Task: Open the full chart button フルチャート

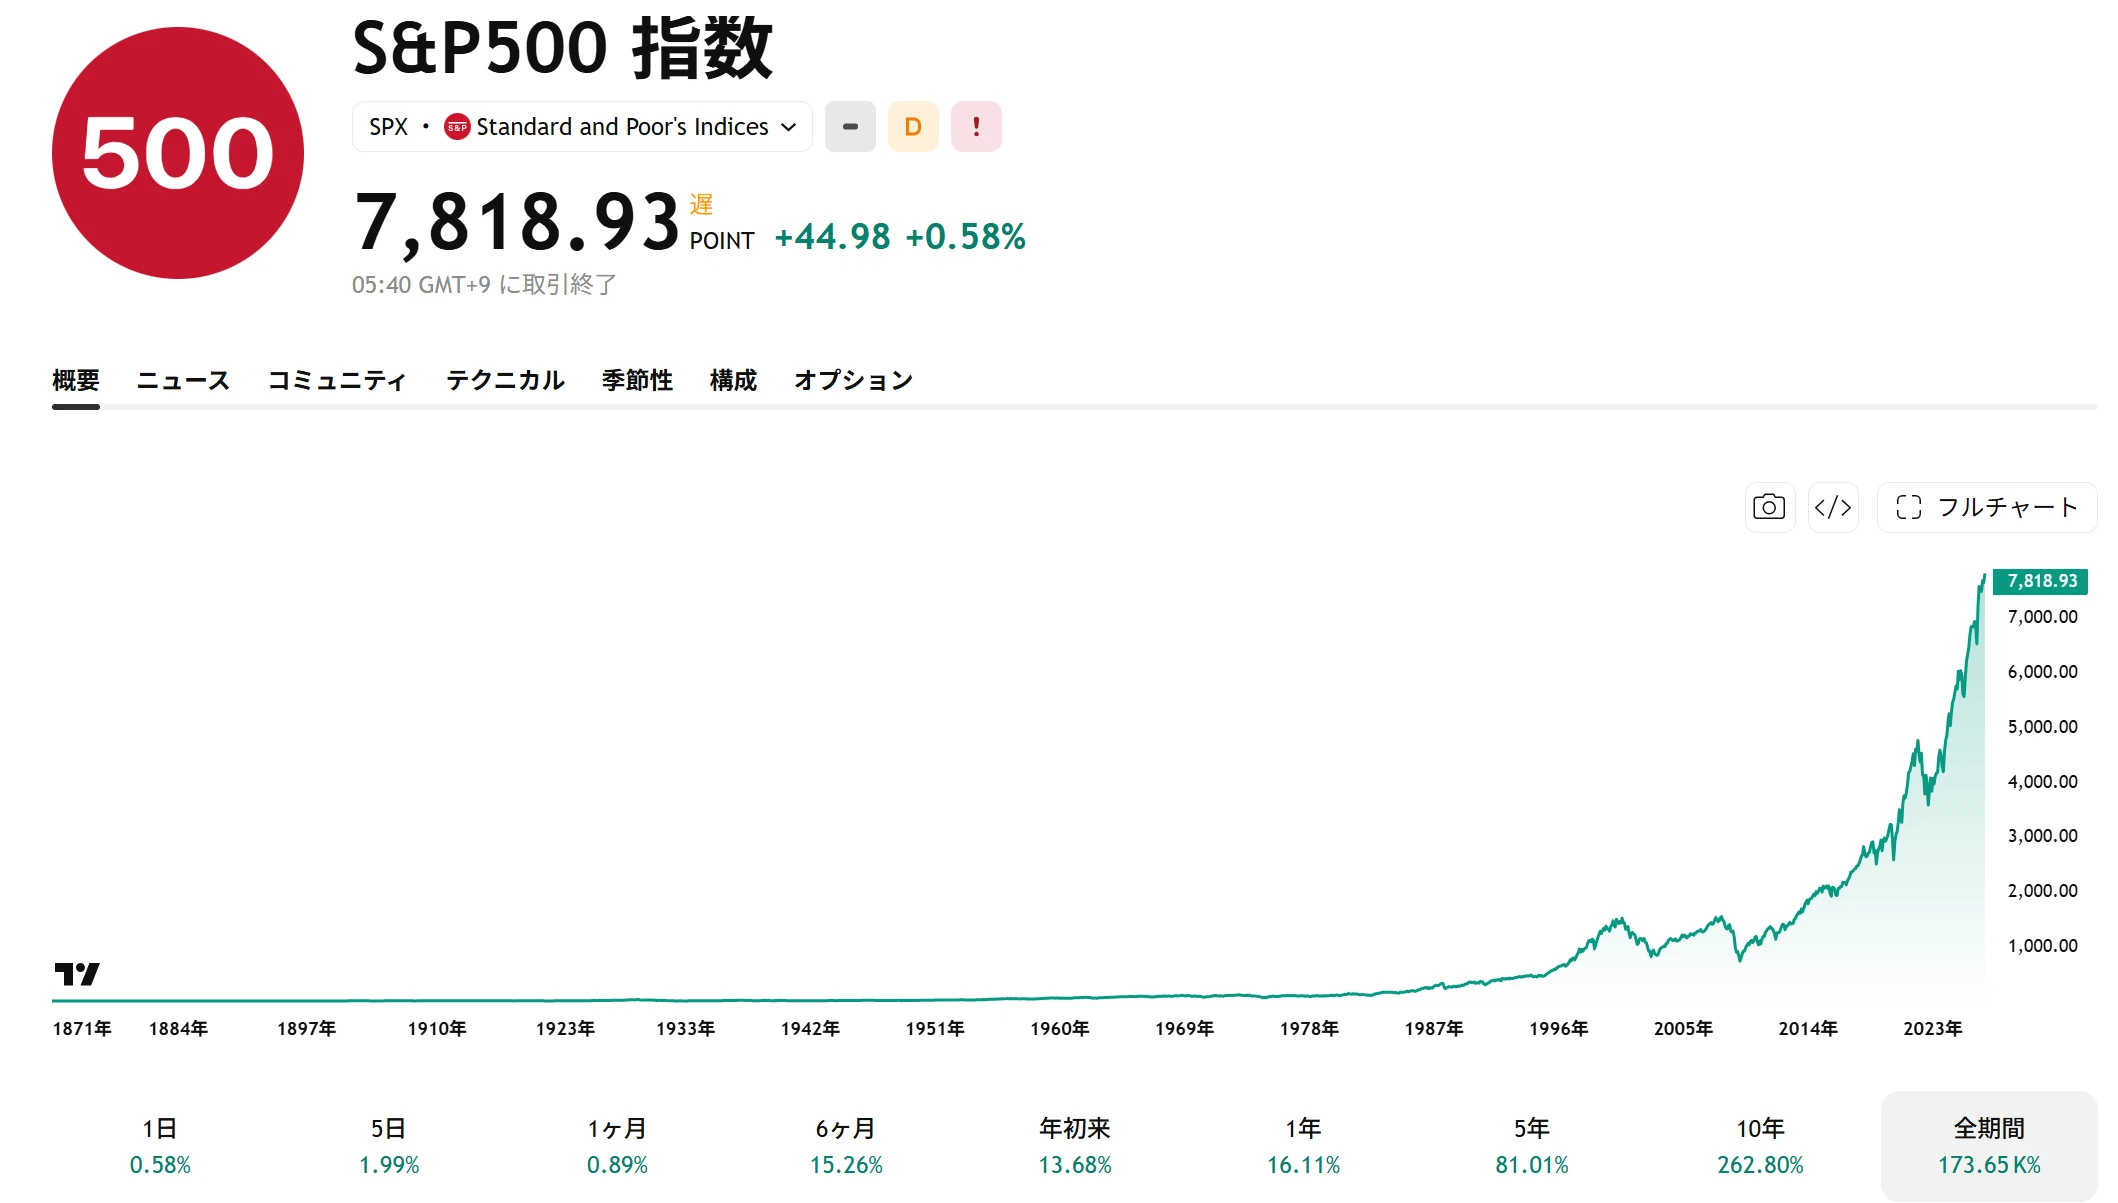Action: [1987, 507]
